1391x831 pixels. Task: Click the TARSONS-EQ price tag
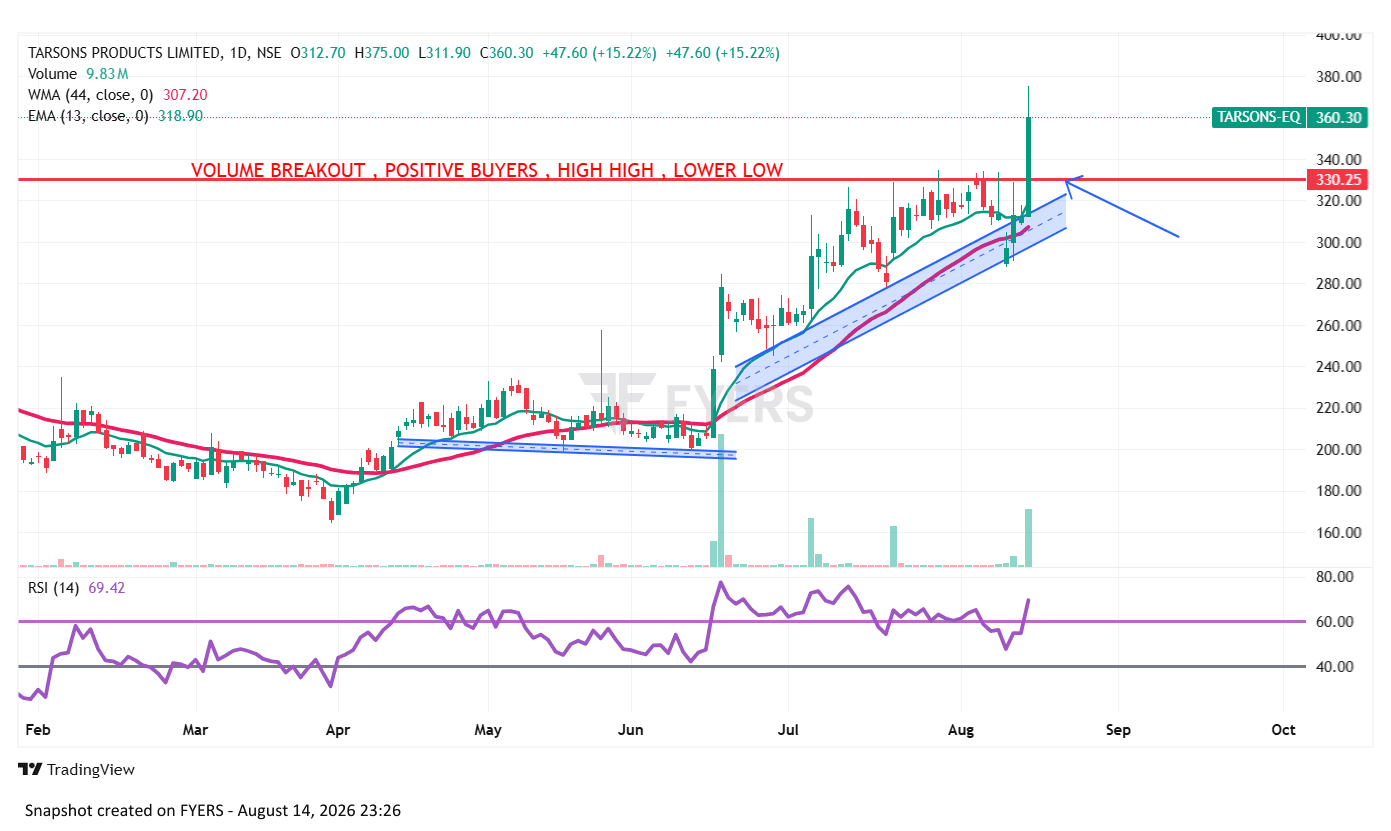(x=1258, y=117)
